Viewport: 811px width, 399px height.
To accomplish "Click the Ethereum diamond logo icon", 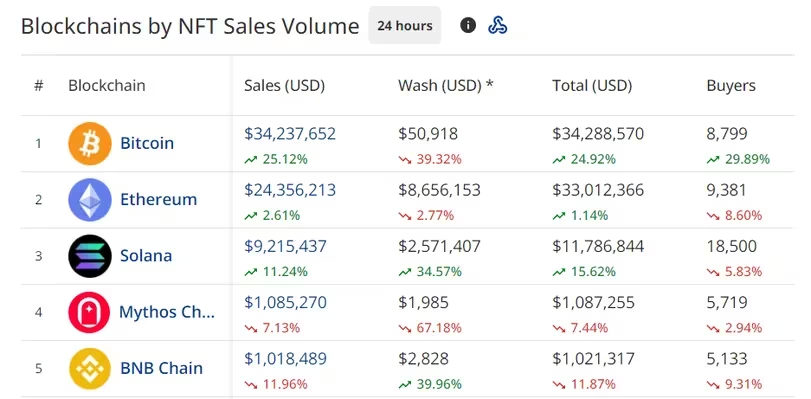I will tap(89, 200).
